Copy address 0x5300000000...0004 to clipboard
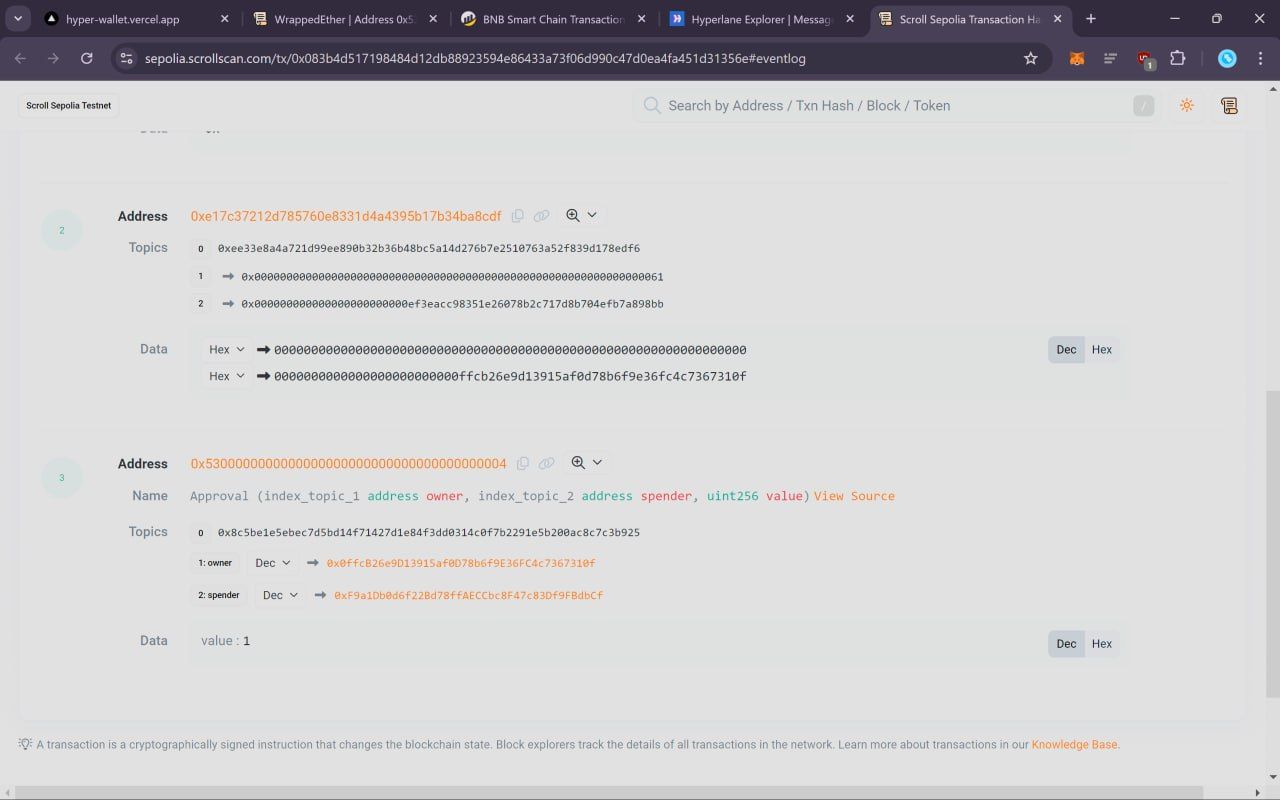Viewport: 1280px width, 800px height. [522, 463]
